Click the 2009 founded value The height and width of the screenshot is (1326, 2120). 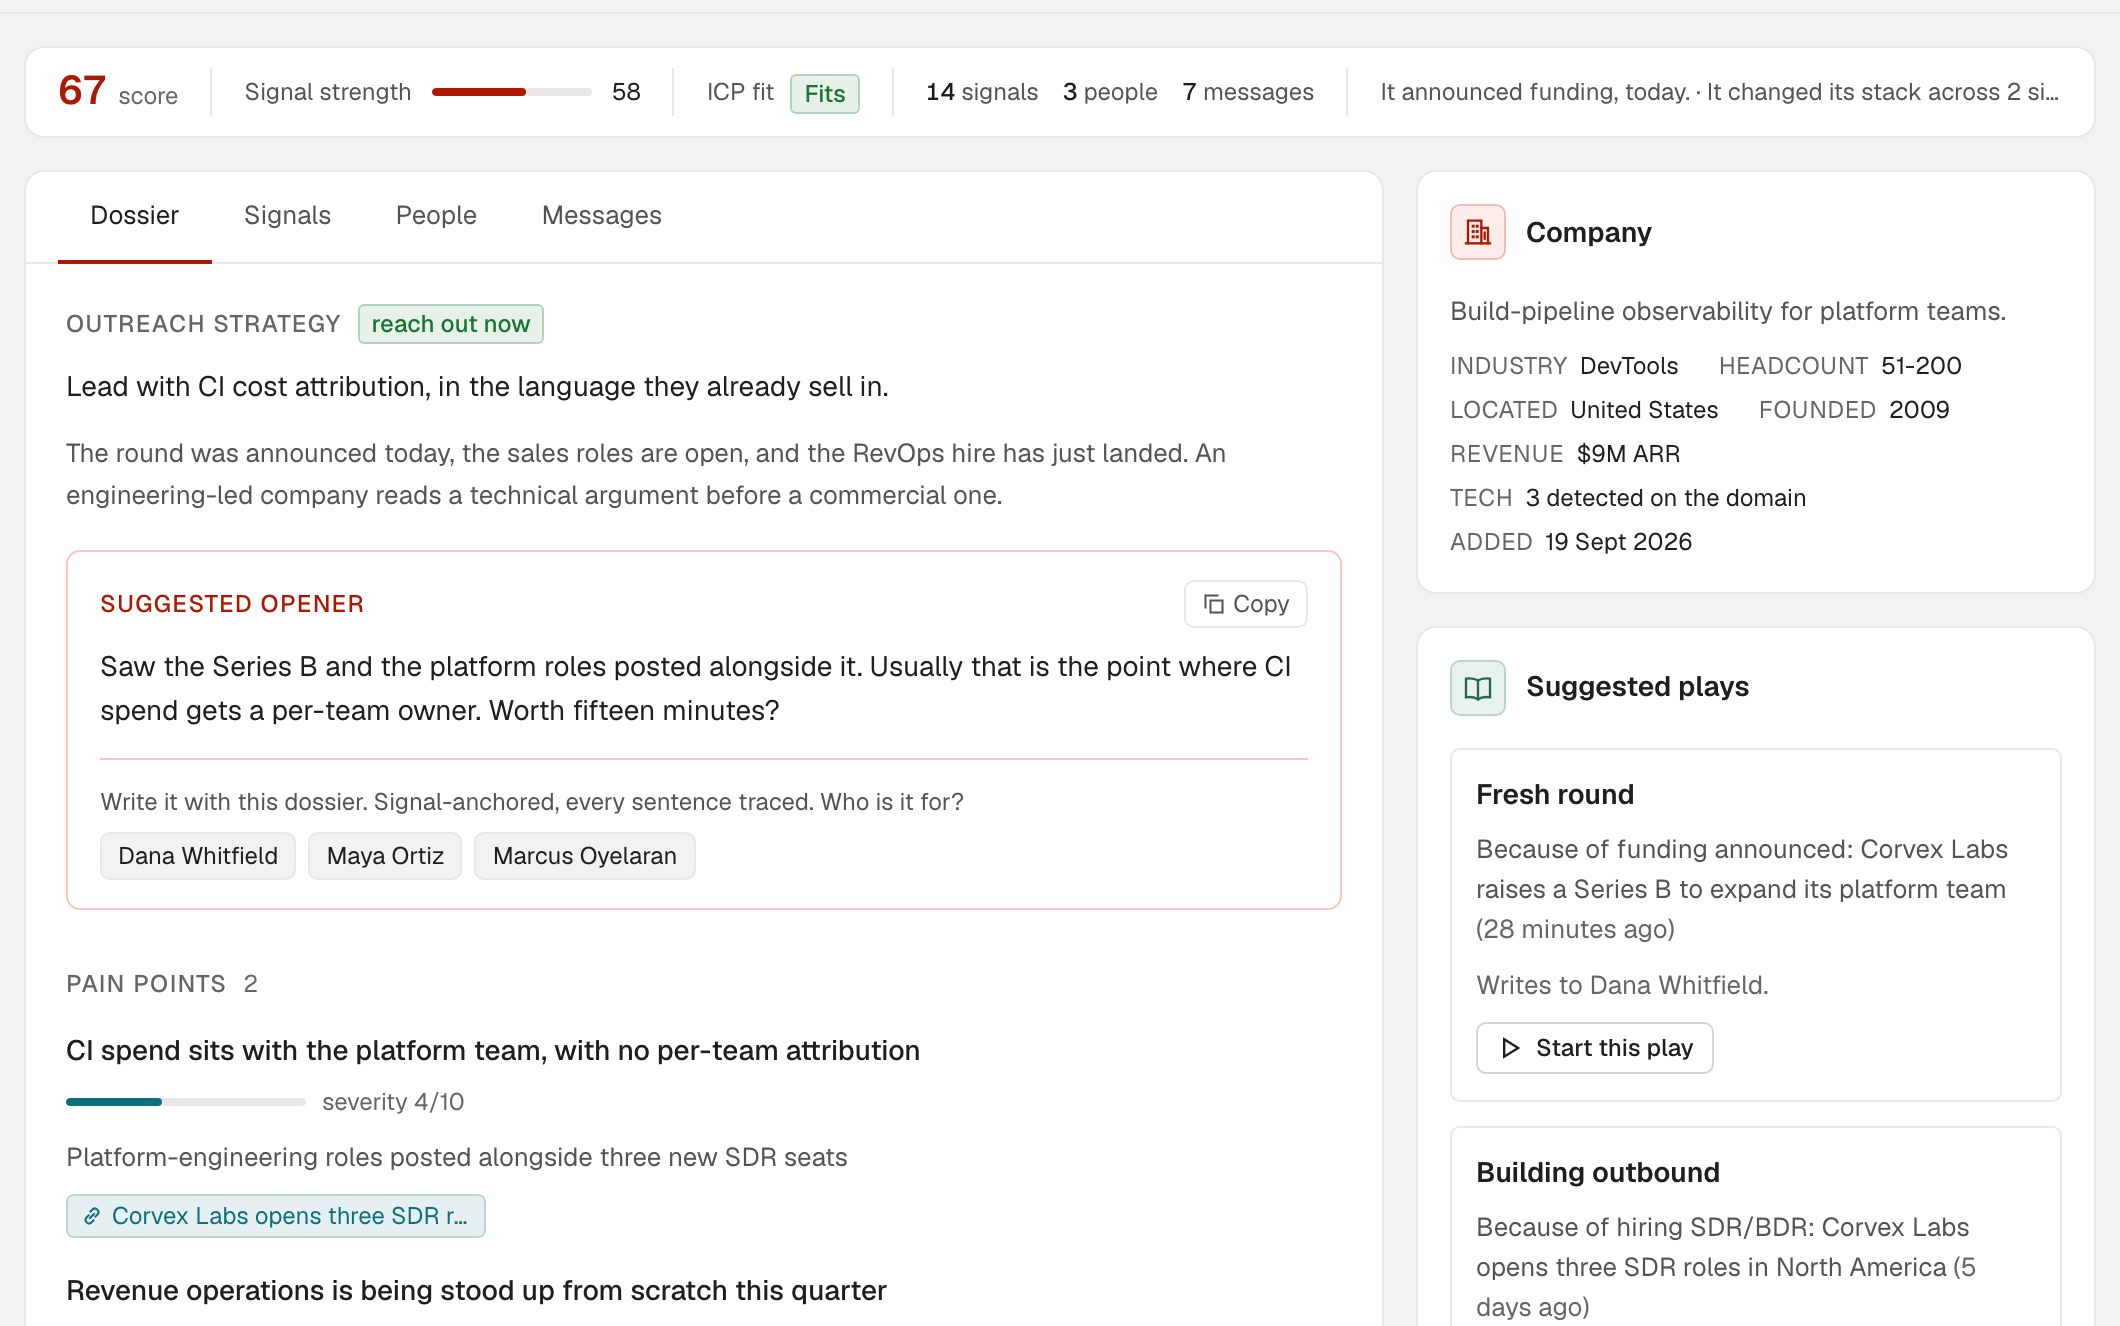[x=1919, y=410]
